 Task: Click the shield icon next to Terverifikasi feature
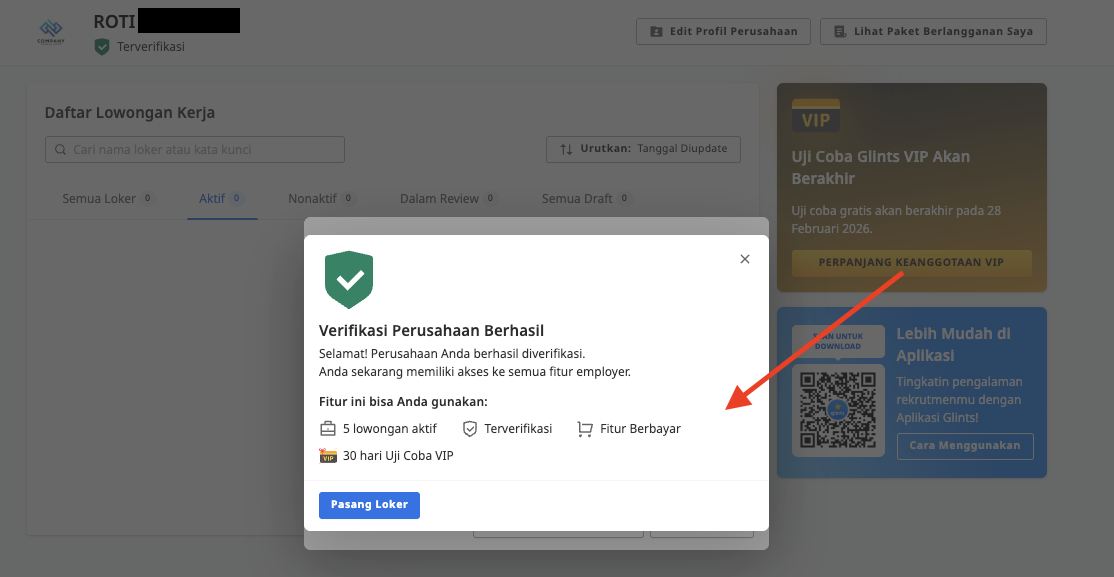pos(470,429)
